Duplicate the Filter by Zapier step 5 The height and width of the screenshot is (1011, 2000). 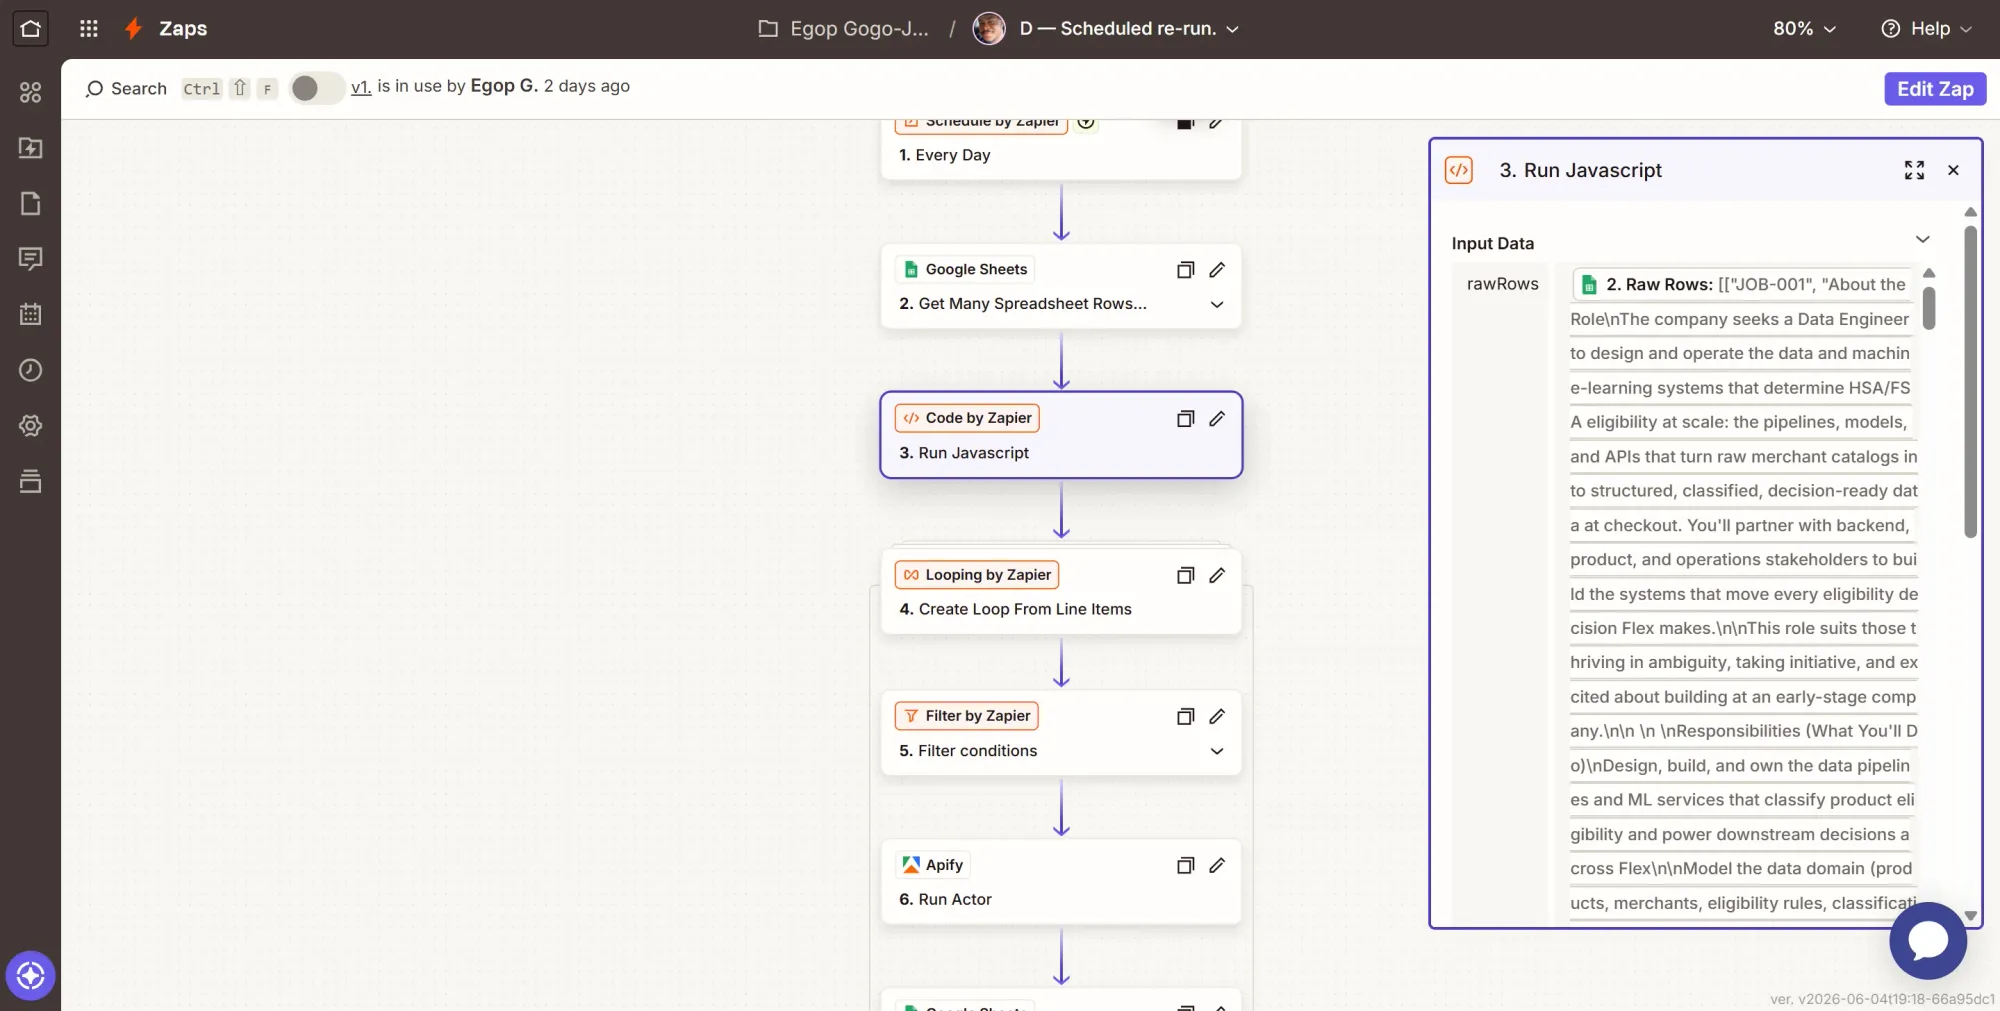(1185, 717)
